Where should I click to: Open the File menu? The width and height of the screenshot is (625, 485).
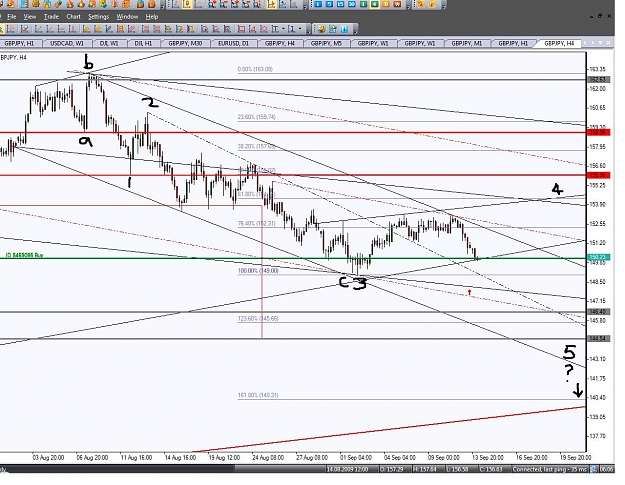point(12,17)
